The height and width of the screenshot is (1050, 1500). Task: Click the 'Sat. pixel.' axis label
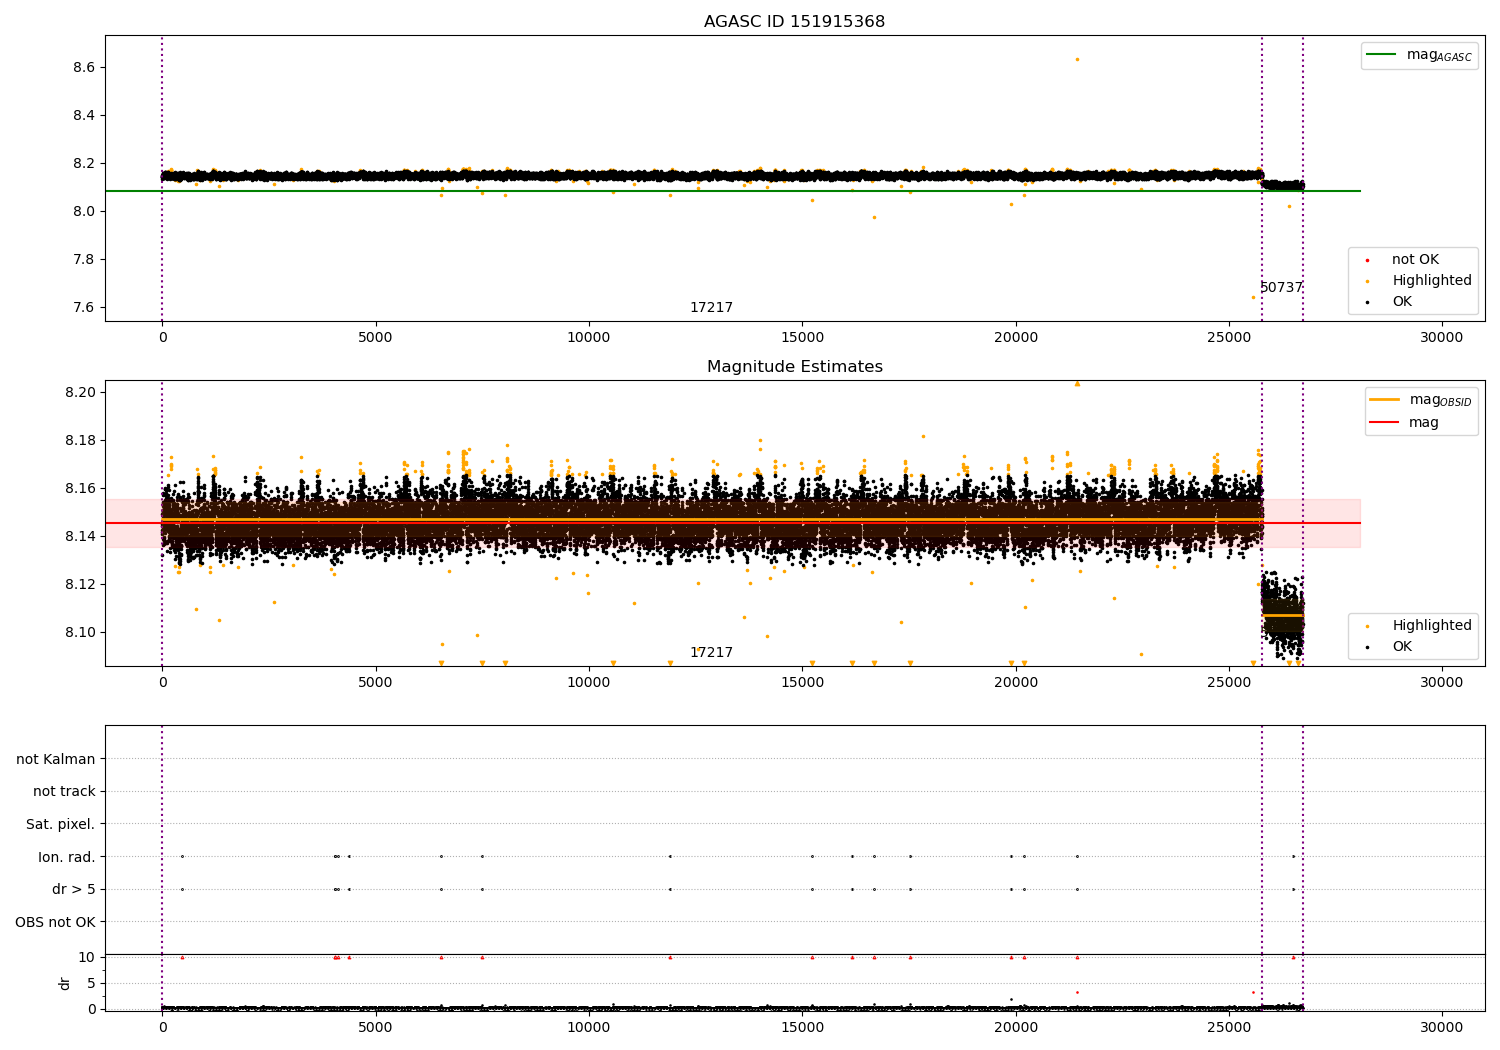point(61,825)
